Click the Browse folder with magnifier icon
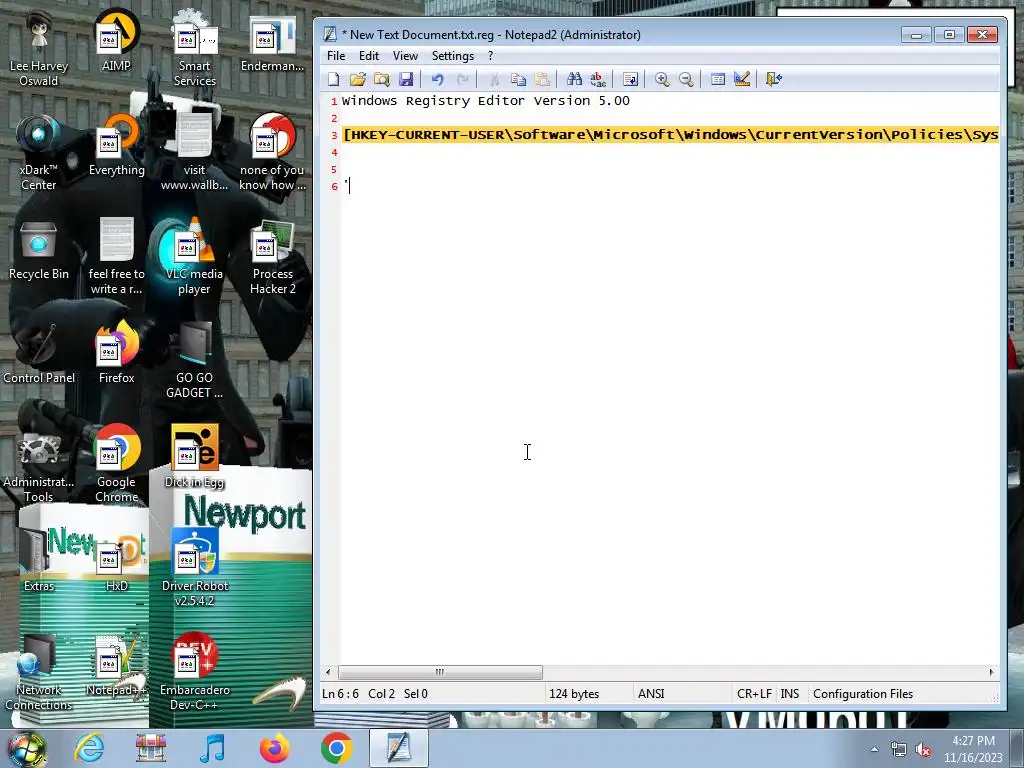This screenshot has height=768, width=1024. tap(381, 80)
